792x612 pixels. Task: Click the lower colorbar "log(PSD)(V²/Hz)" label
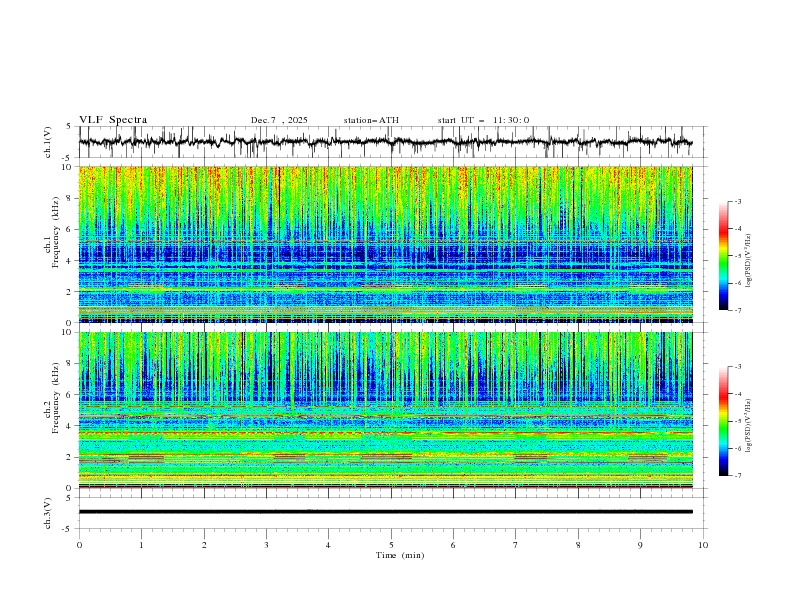[748, 425]
